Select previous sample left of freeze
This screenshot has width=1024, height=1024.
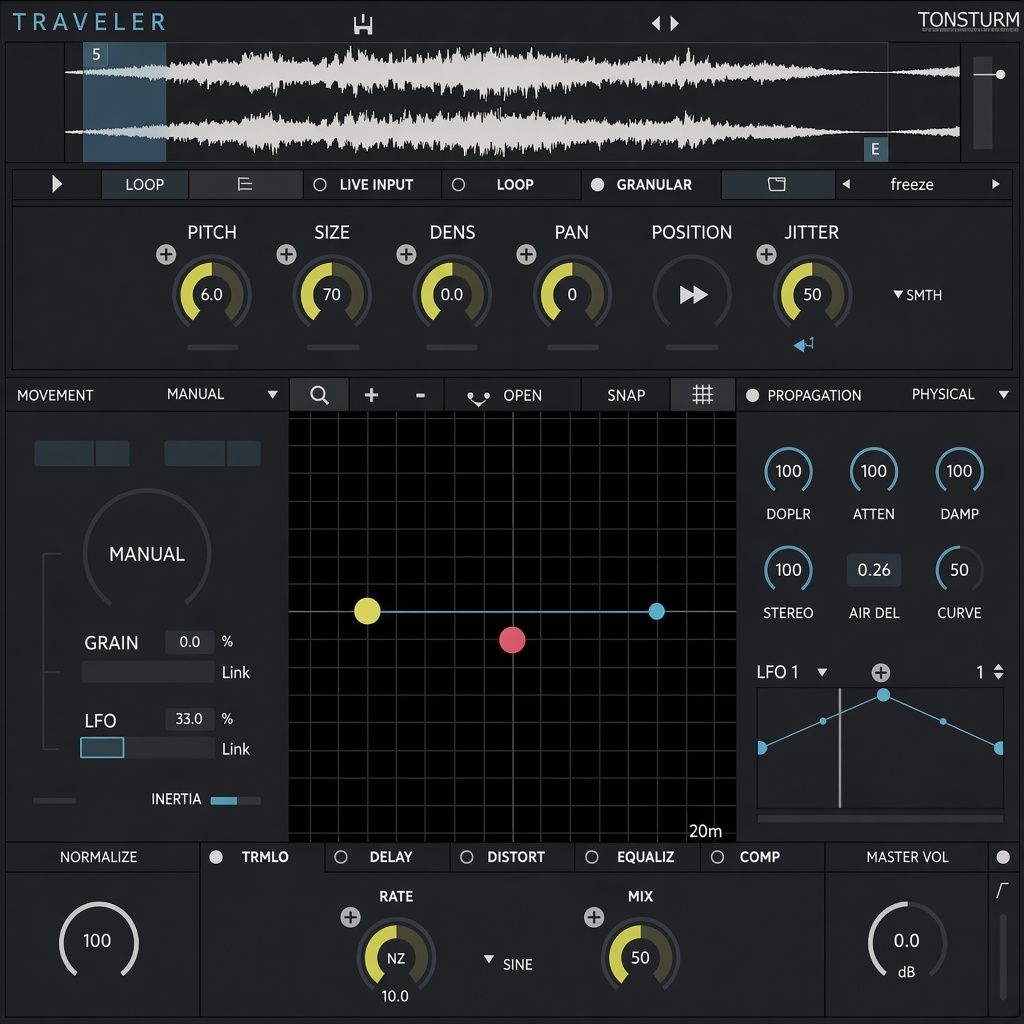pyautogui.click(x=846, y=184)
